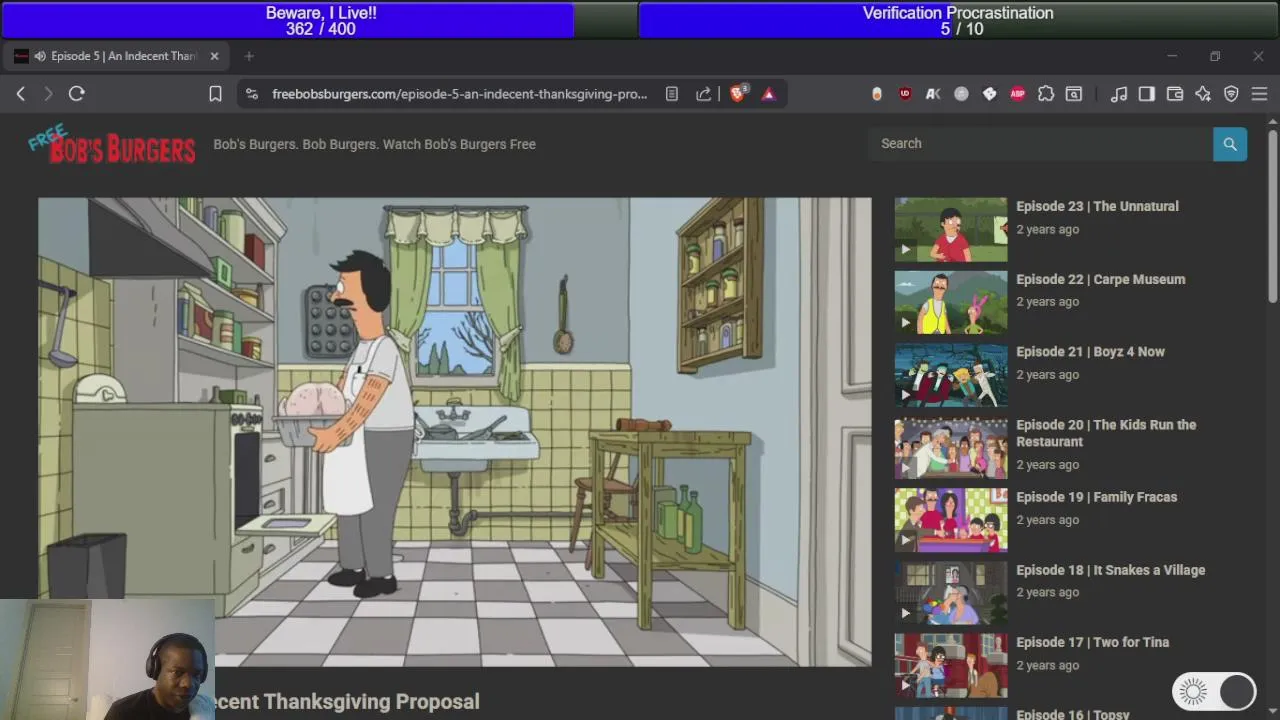Click the Episode 20 thumbnail image
The width and height of the screenshot is (1280, 720).
pyautogui.click(x=951, y=447)
